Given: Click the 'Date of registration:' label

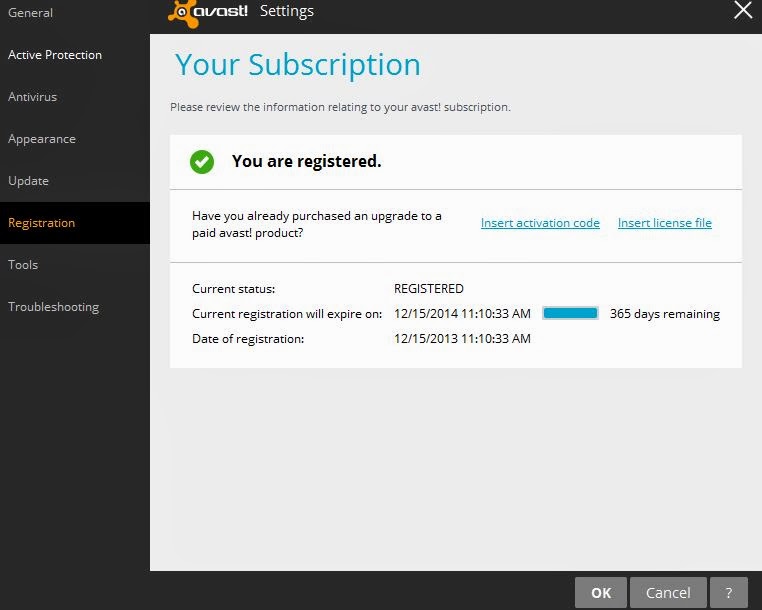Looking at the screenshot, I should [248, 339].
